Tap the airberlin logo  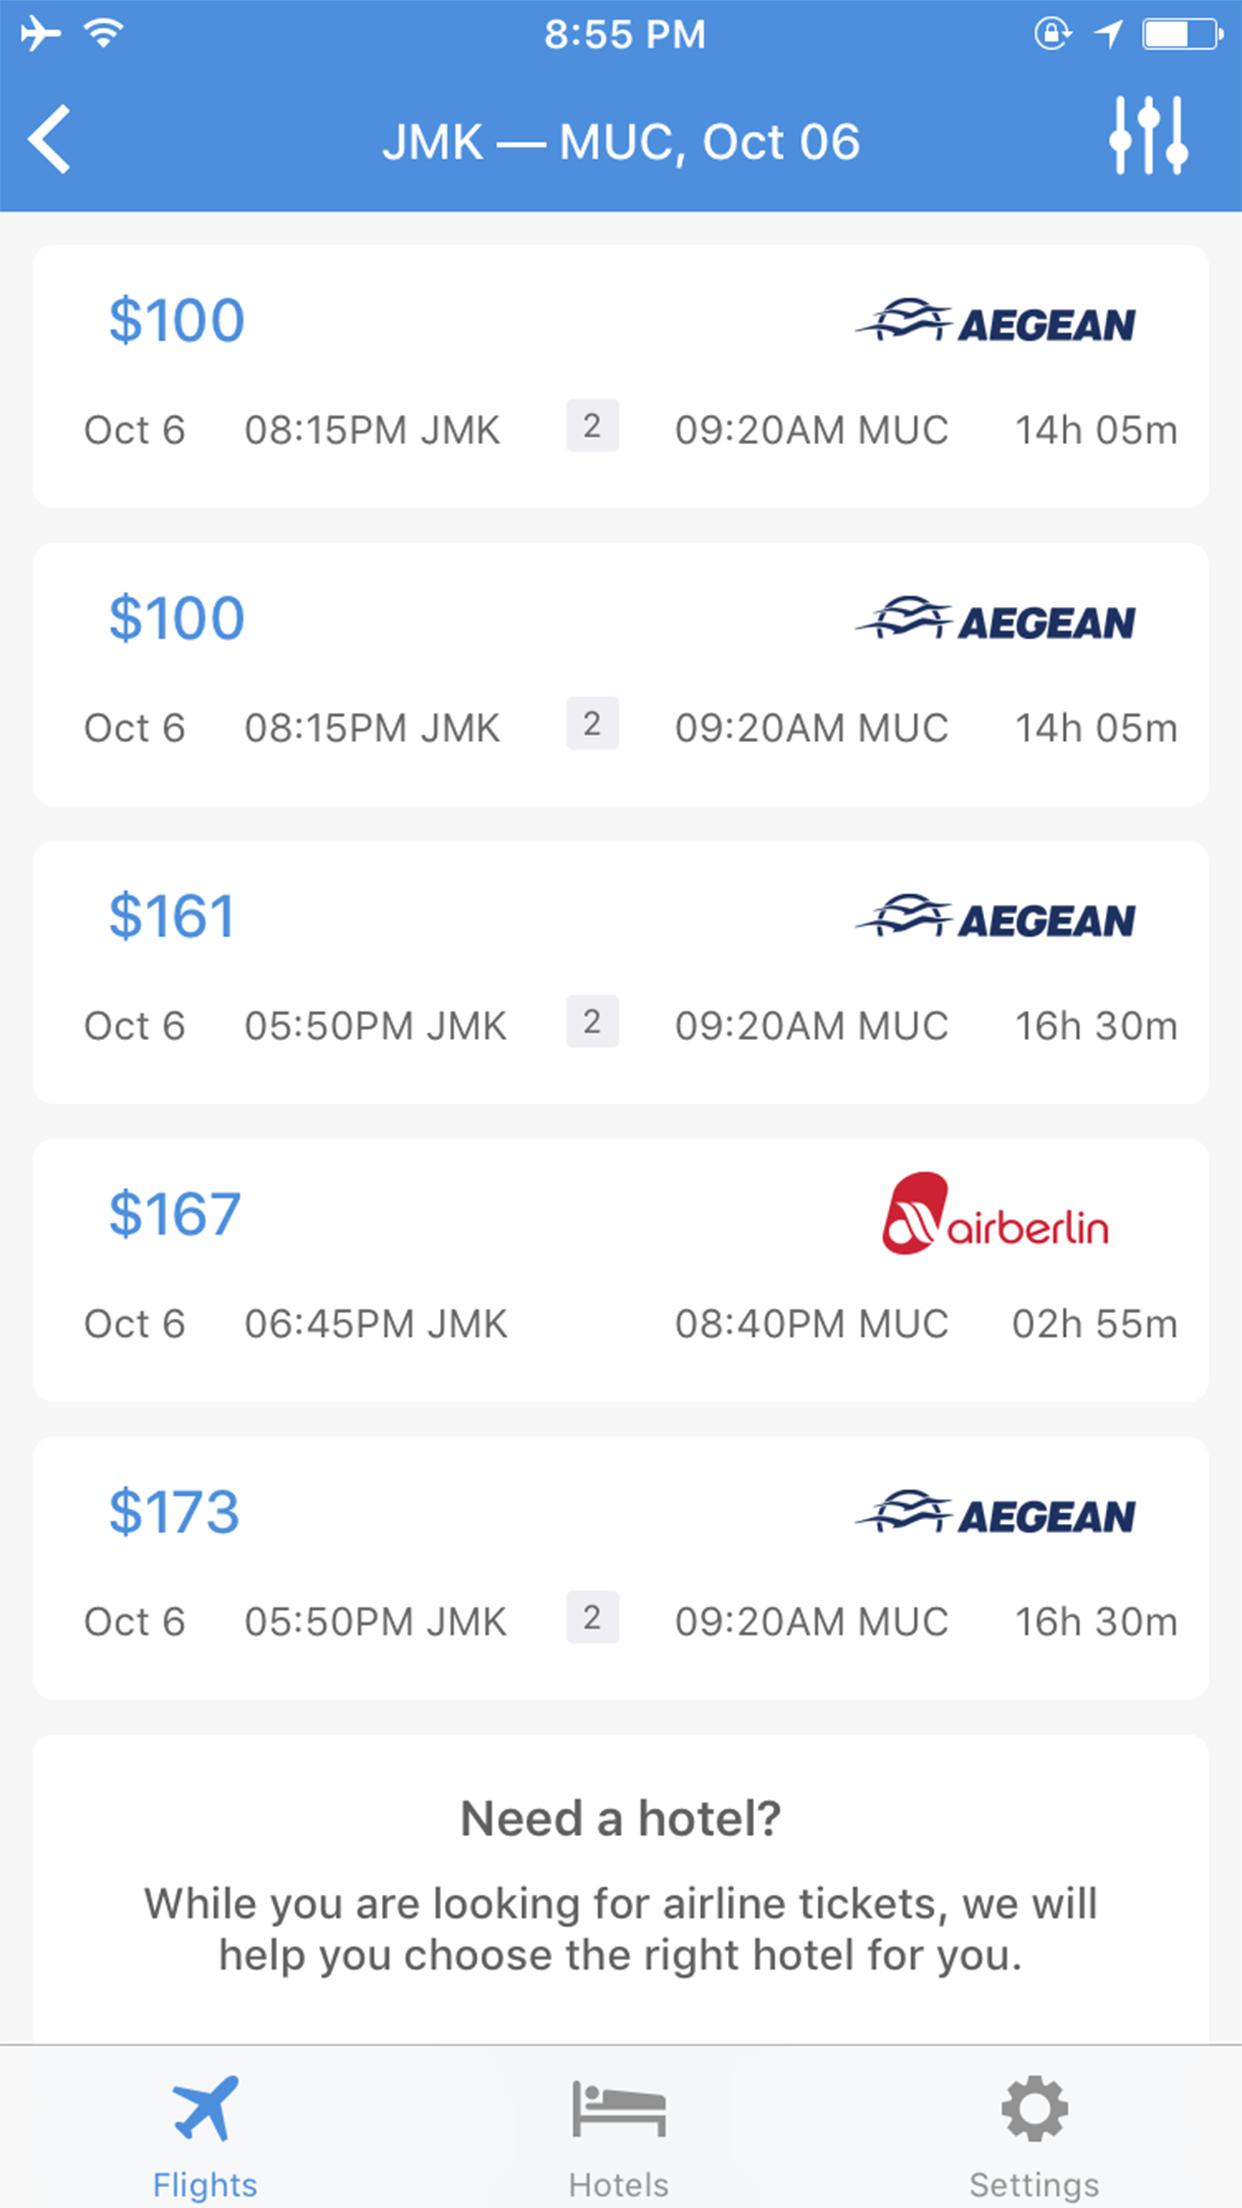click(995, 1214)
